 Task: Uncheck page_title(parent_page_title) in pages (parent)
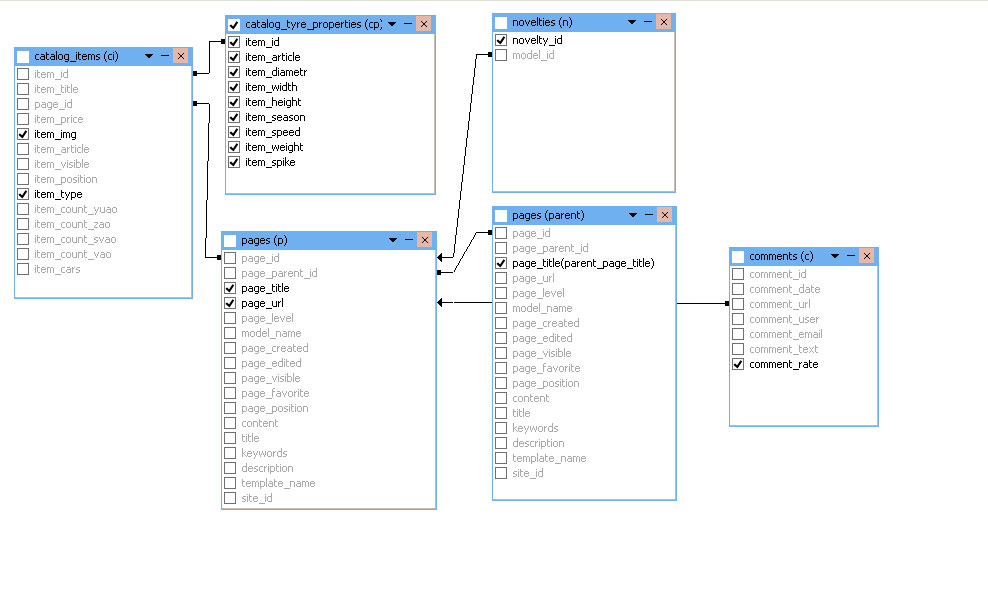click(501, 263)
